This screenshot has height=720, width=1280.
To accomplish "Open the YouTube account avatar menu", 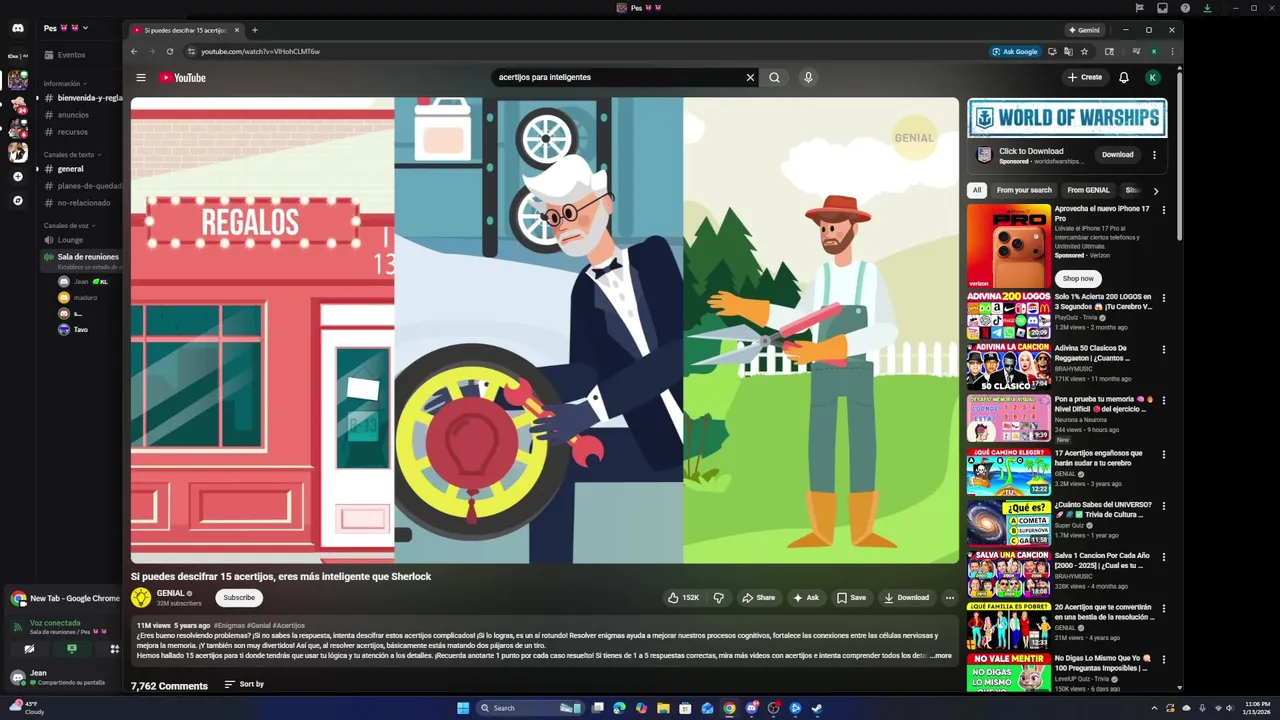I will pyautogui.click(x=1153, y=77).
